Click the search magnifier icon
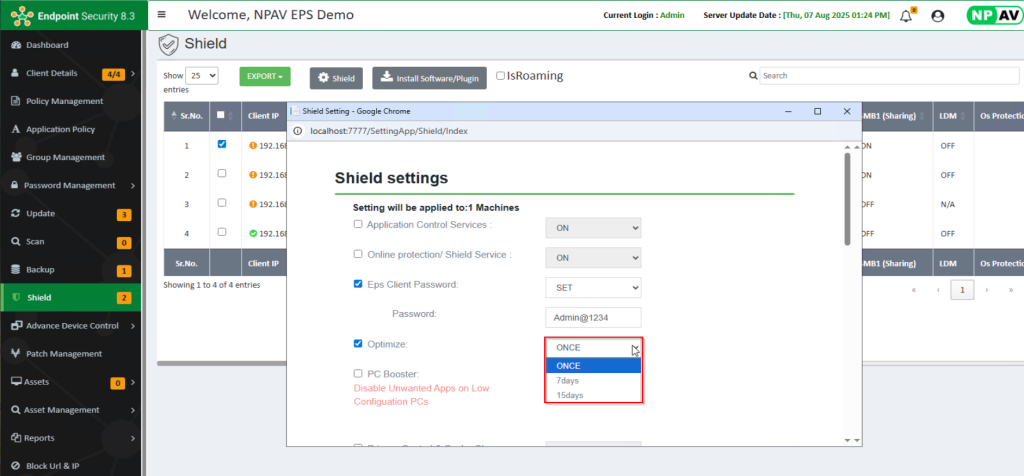 (x=753, y=76)
